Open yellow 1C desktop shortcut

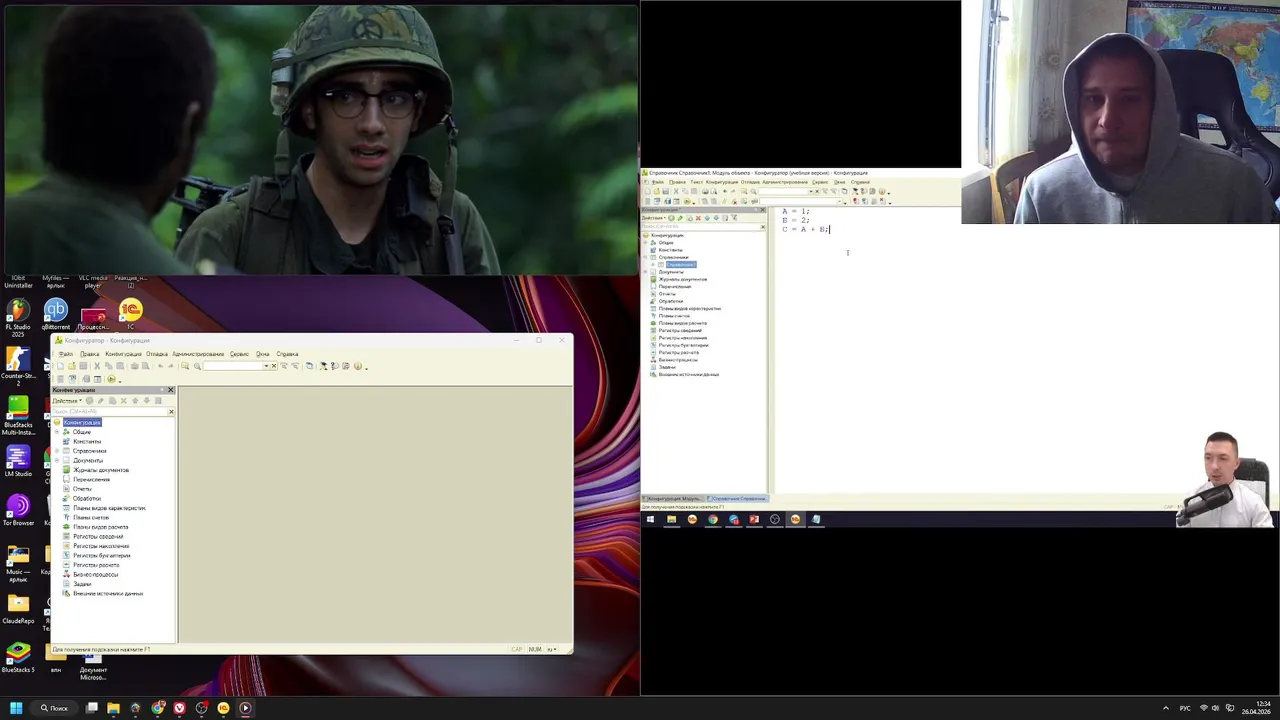pyautogui.click(x=131, y=315)
